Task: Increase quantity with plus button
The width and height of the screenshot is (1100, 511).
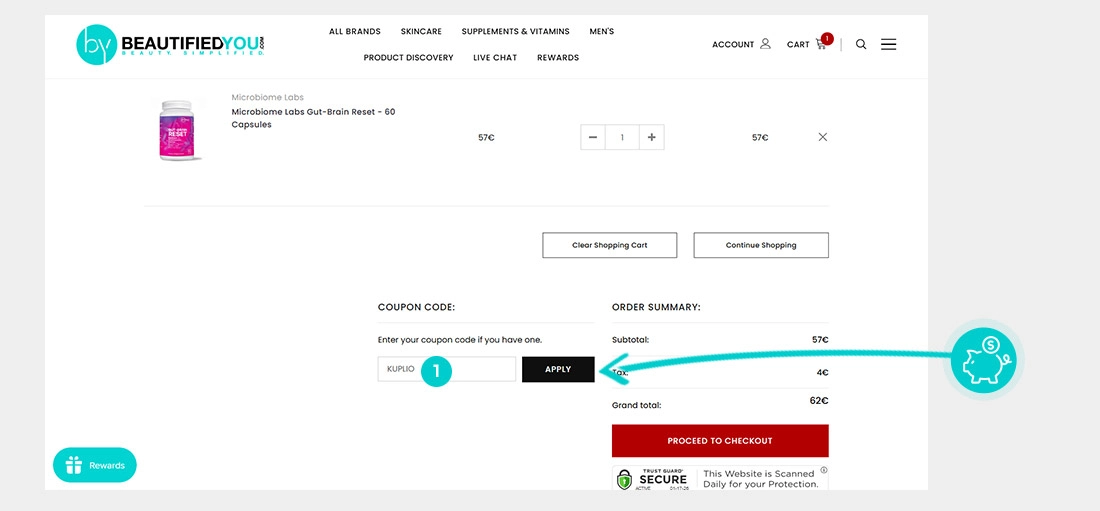Action: (x=652, y=137)
